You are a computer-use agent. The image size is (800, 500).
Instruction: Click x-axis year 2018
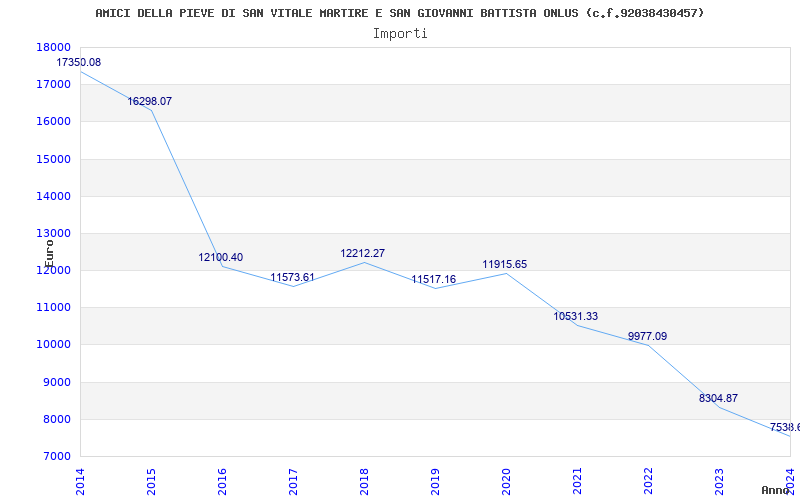[364, 481]
